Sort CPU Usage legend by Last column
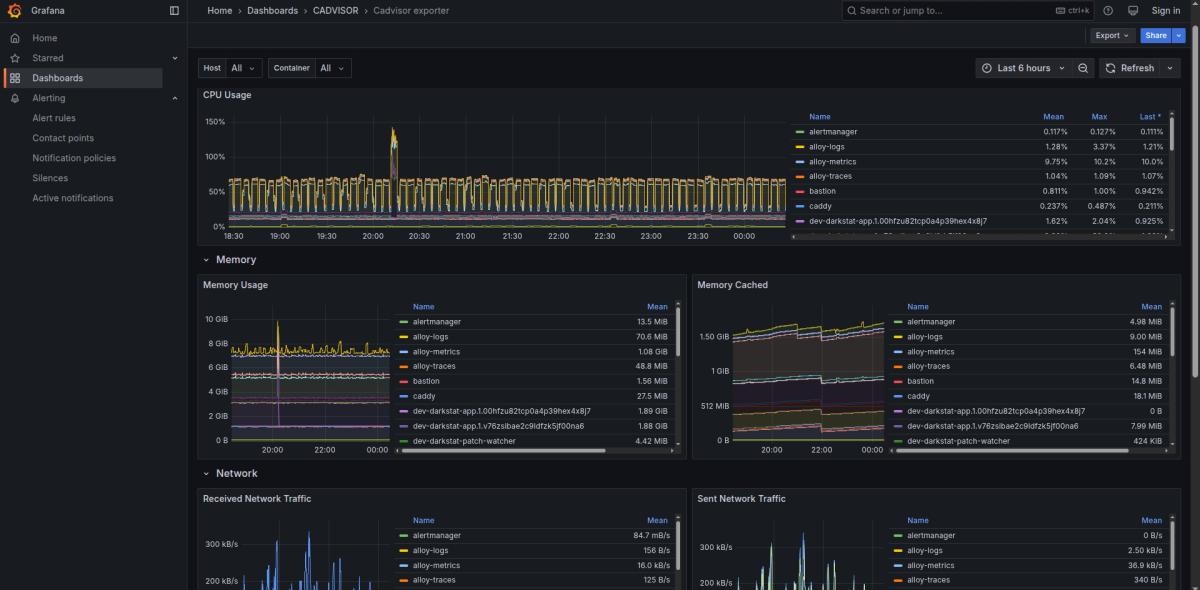 pos(1150,117)
